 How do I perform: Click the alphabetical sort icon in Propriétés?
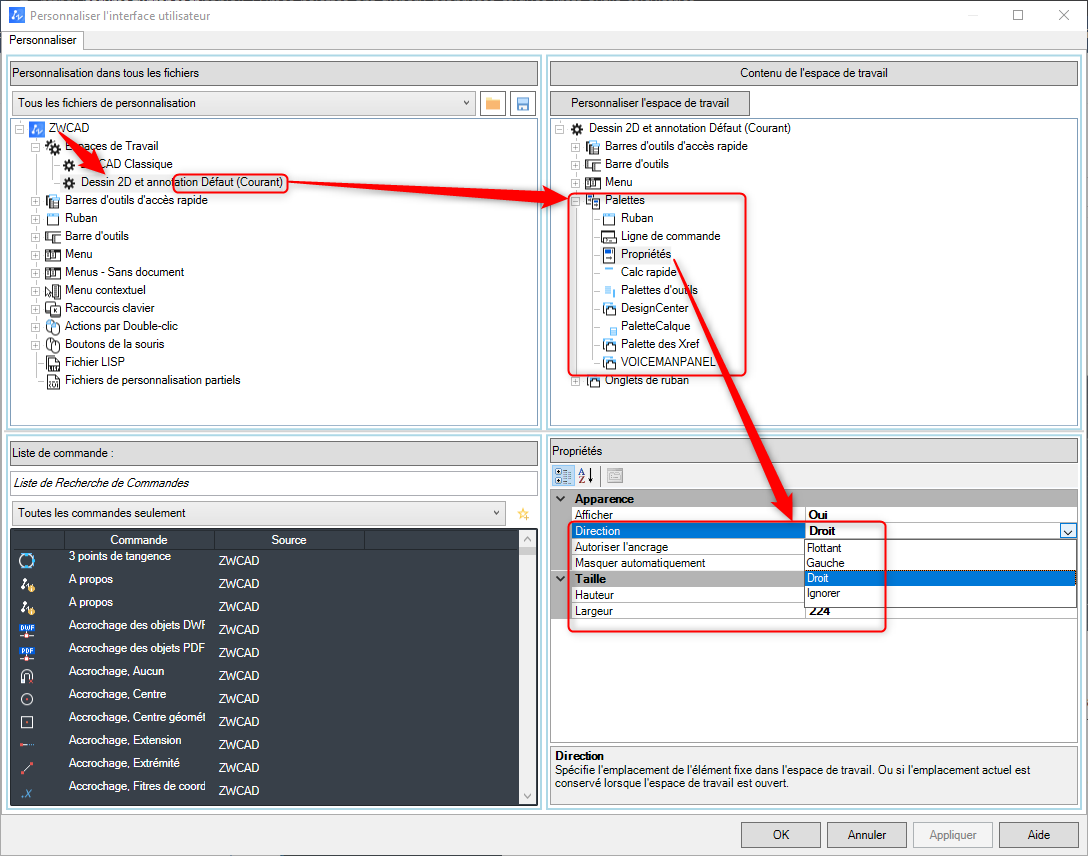tap(586, 475)
